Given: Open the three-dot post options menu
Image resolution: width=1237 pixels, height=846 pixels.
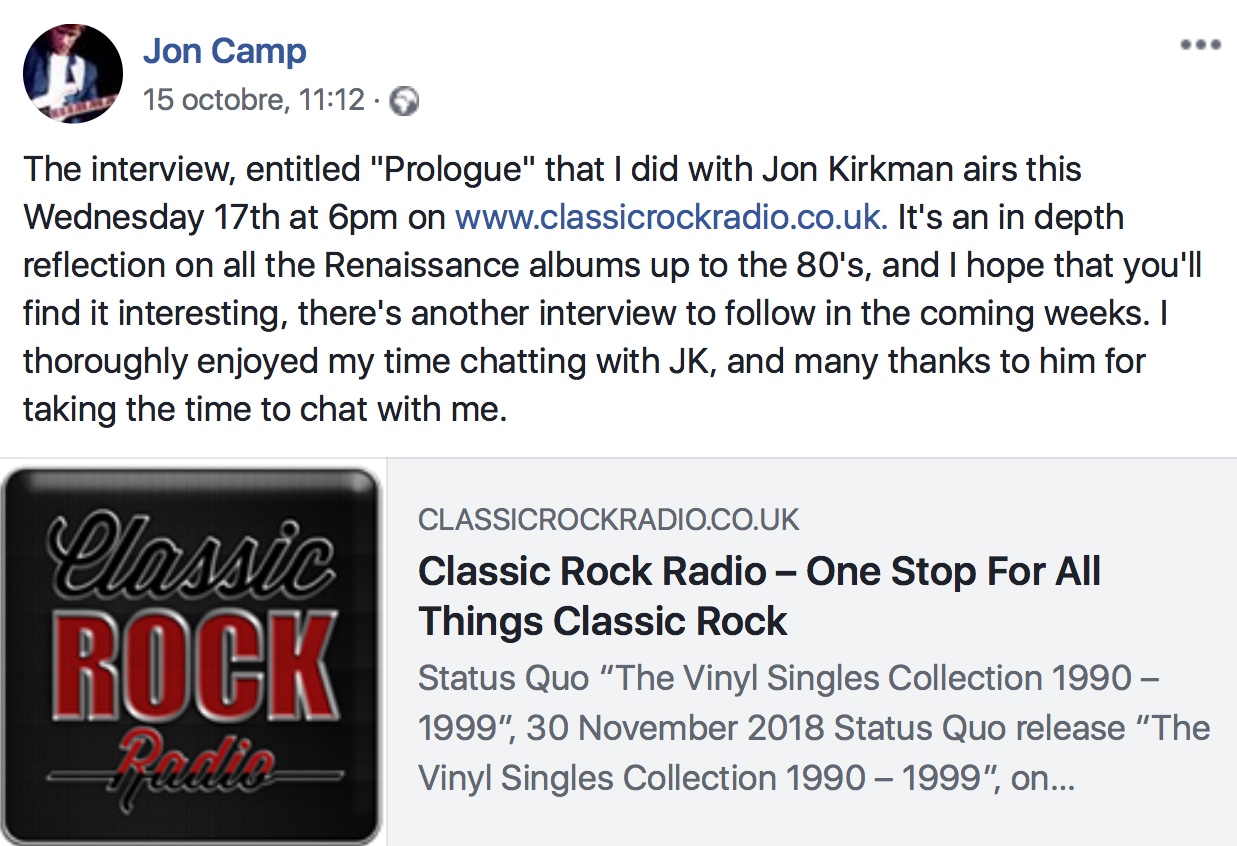Looking at the screenshot, I should tap(1200, 45).
